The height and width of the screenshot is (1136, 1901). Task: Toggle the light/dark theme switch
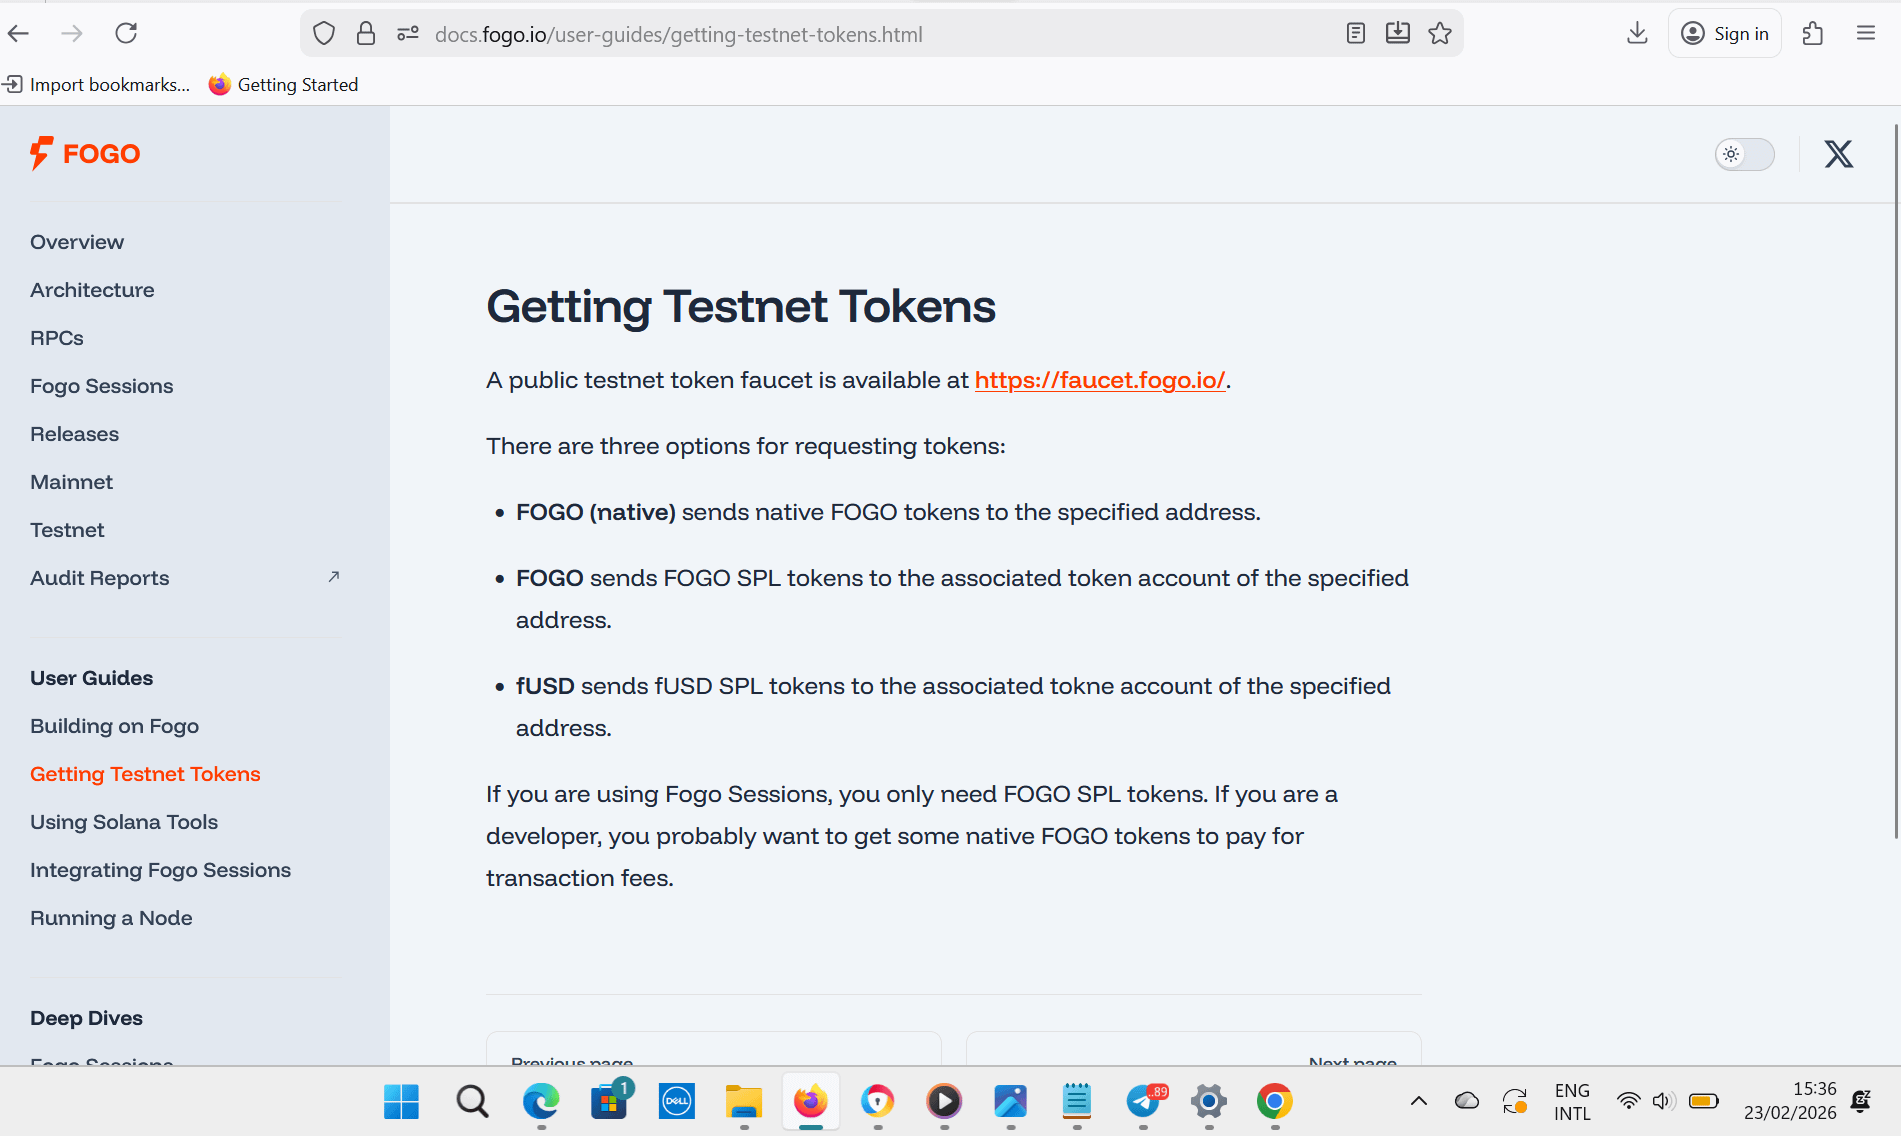(x=1745, y=154)
